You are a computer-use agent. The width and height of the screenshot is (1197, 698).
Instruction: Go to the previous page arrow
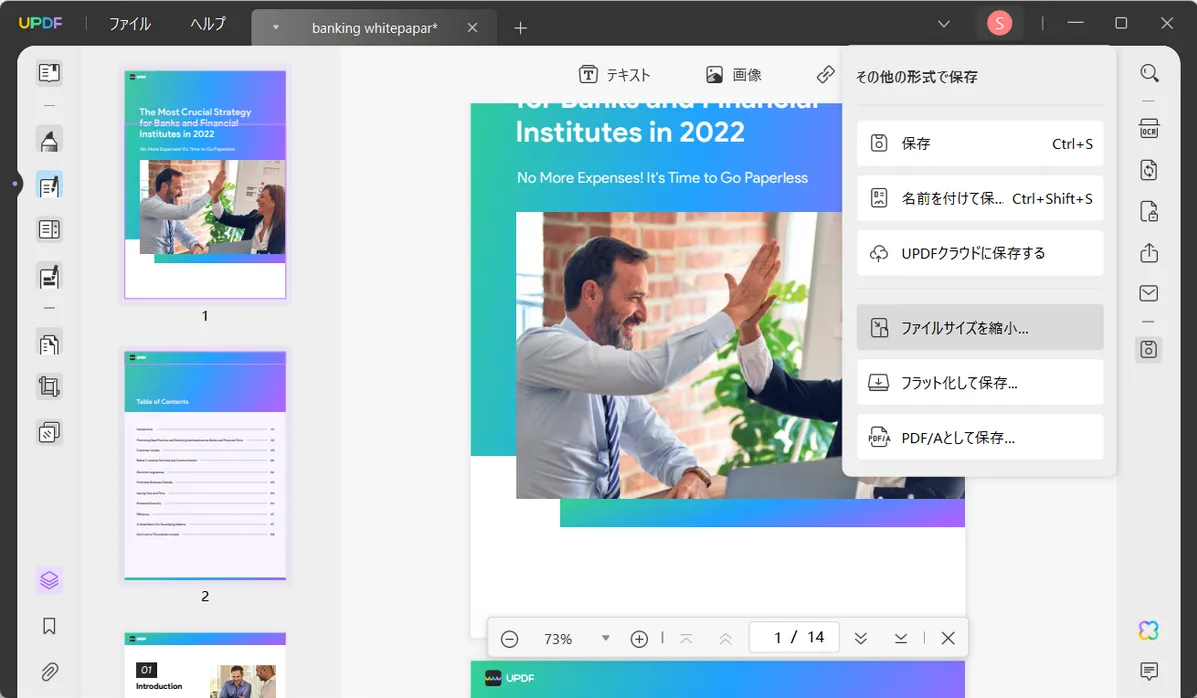(x=725, y=638)
